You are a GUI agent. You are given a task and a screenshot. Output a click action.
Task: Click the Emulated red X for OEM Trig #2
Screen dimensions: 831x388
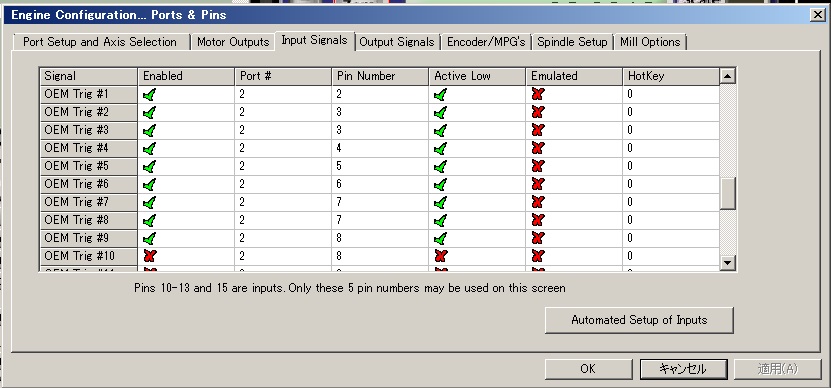(538, 112)
